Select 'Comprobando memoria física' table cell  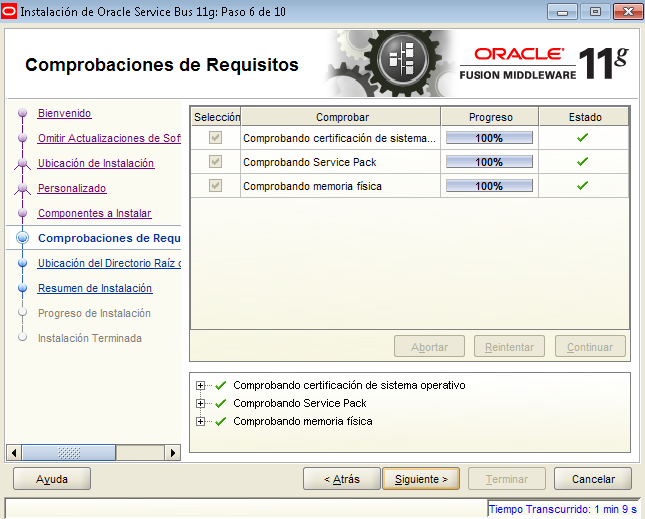click(341, 186)
